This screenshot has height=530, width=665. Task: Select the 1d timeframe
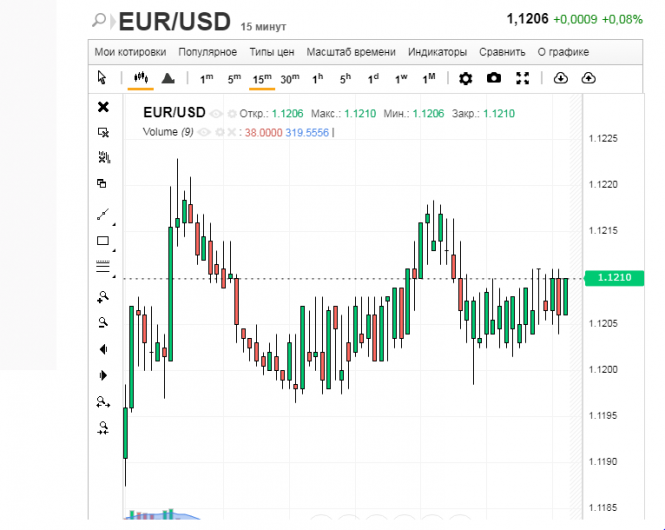373,79
